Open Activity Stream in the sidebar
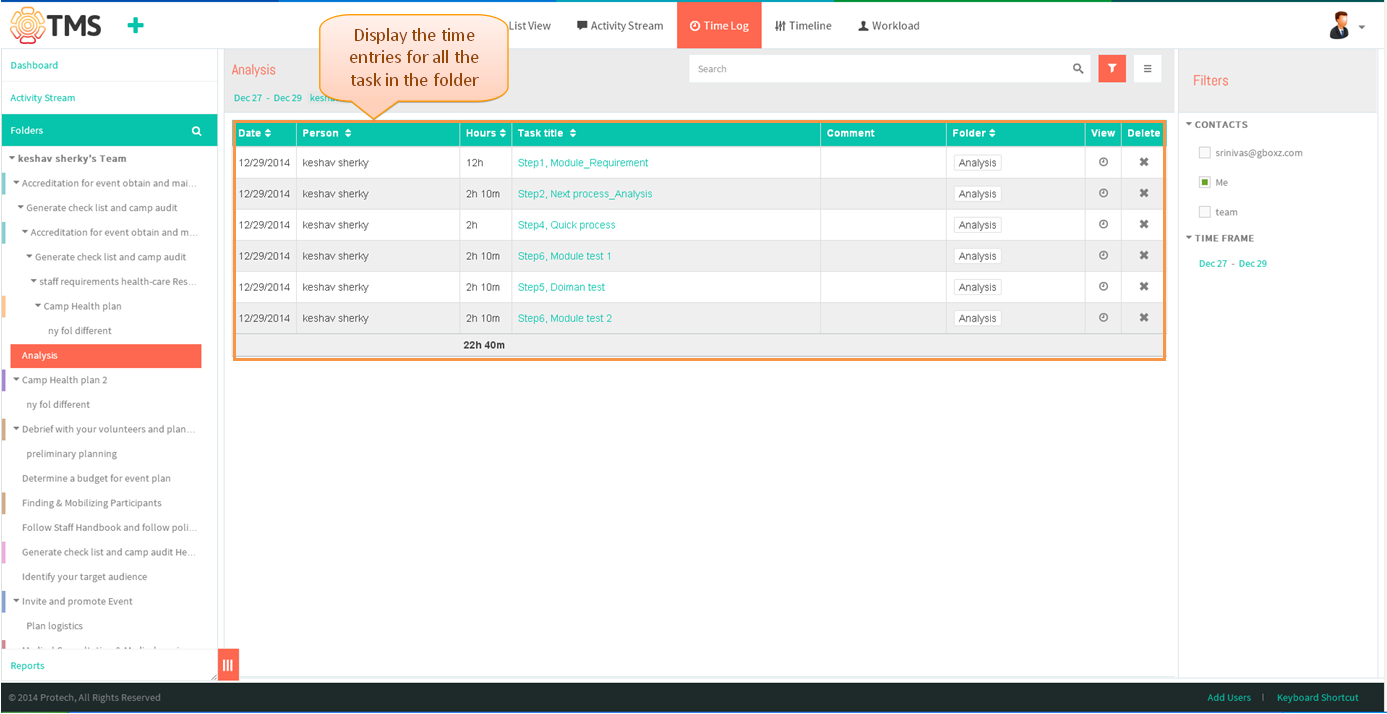Screen dimensions: 1387x714 click(x=43, y=98)
